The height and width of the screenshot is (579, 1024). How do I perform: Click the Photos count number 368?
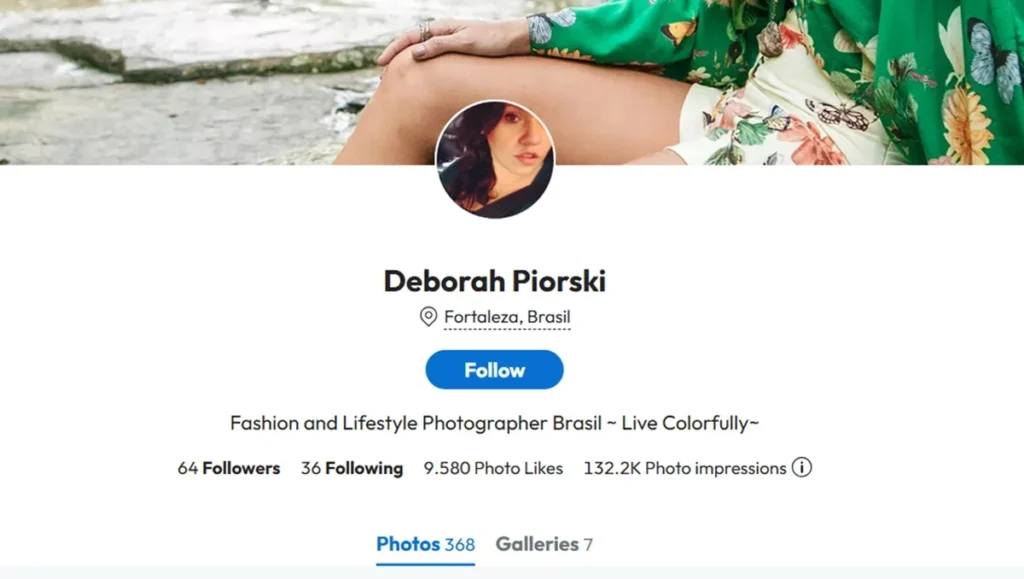(460, 544)
